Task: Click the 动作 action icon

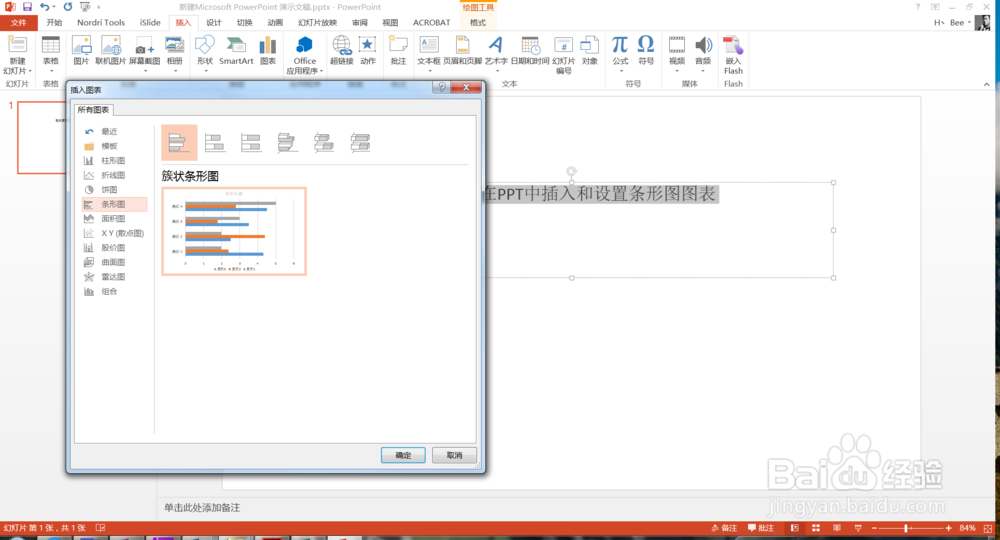Action: pyautogui.click(x=368, y=51)
